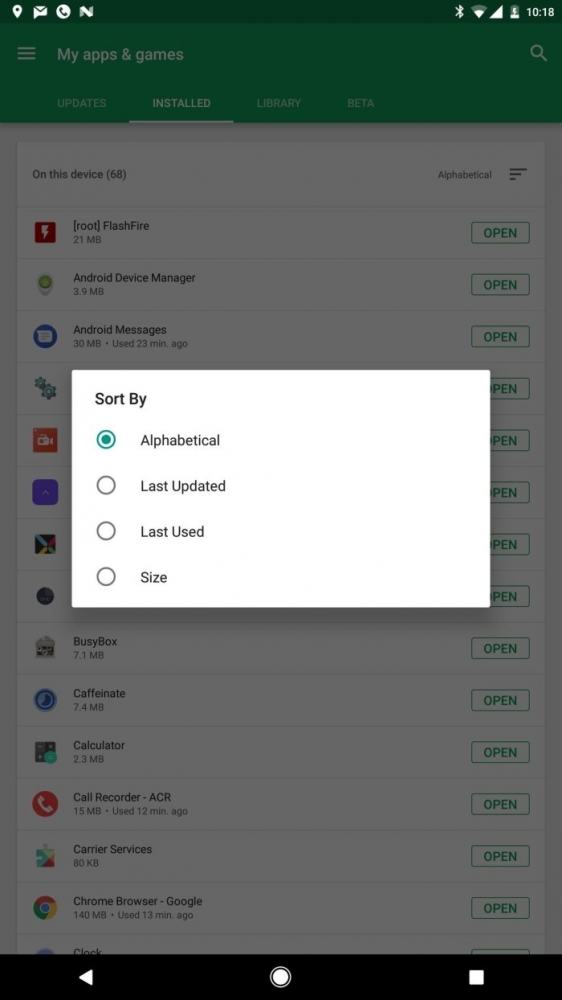Tap the Chrome Browser app icon
562x1000 pixels.
[x=45, y=908]
